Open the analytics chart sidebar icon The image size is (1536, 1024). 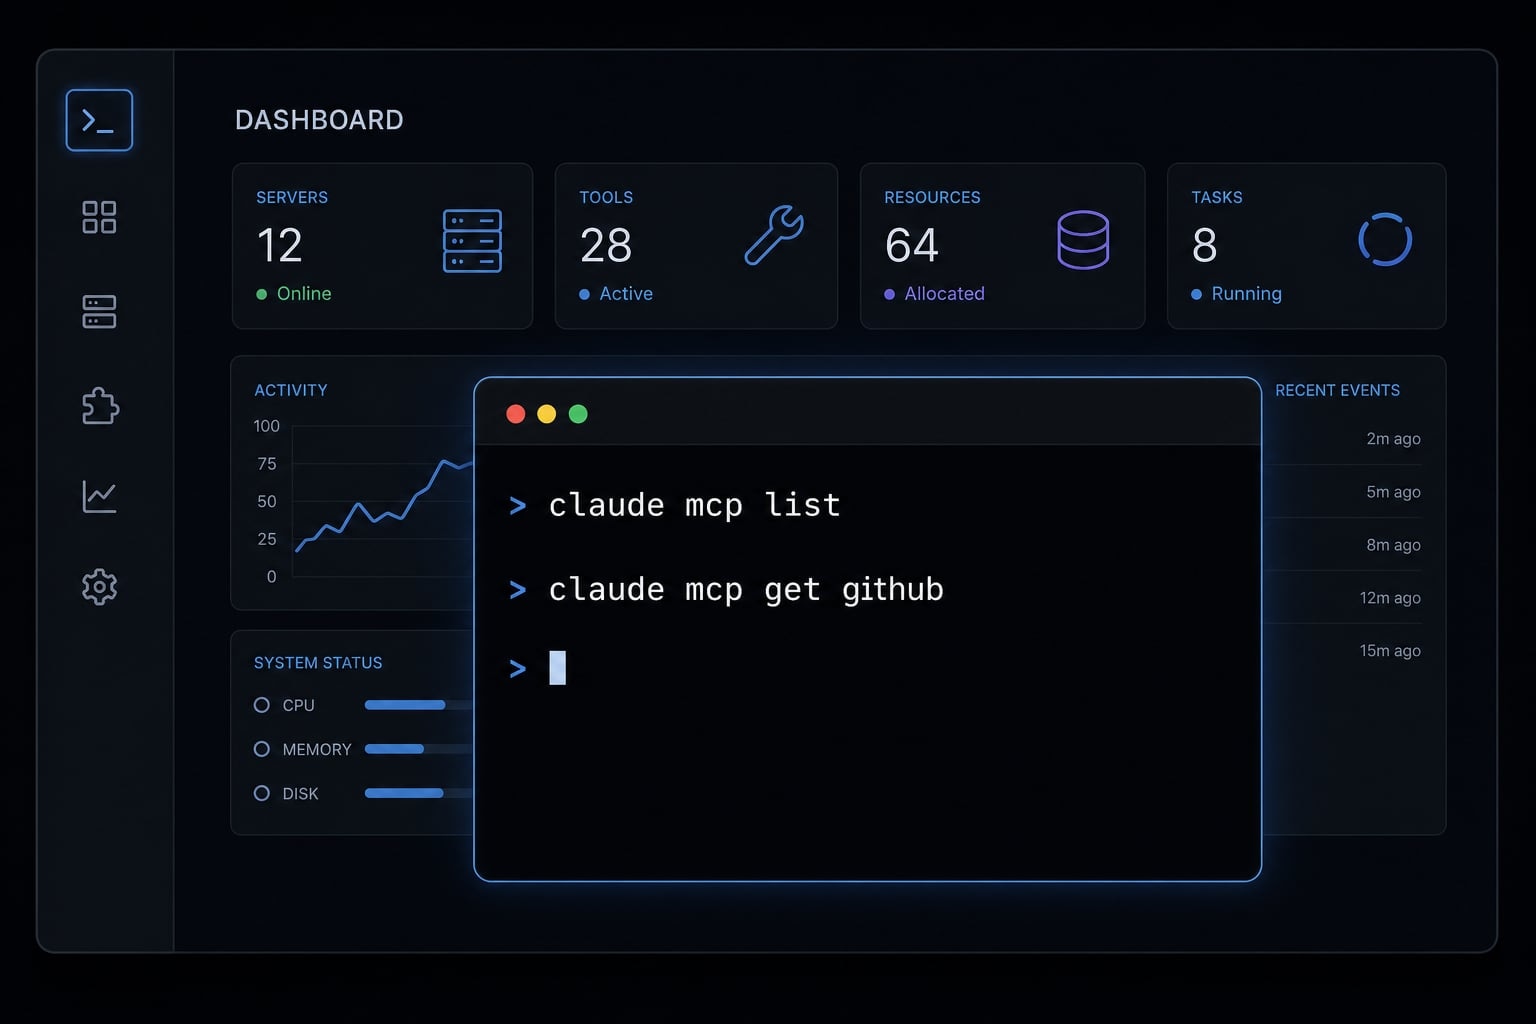pyautogui.click(x=99, y=496)
